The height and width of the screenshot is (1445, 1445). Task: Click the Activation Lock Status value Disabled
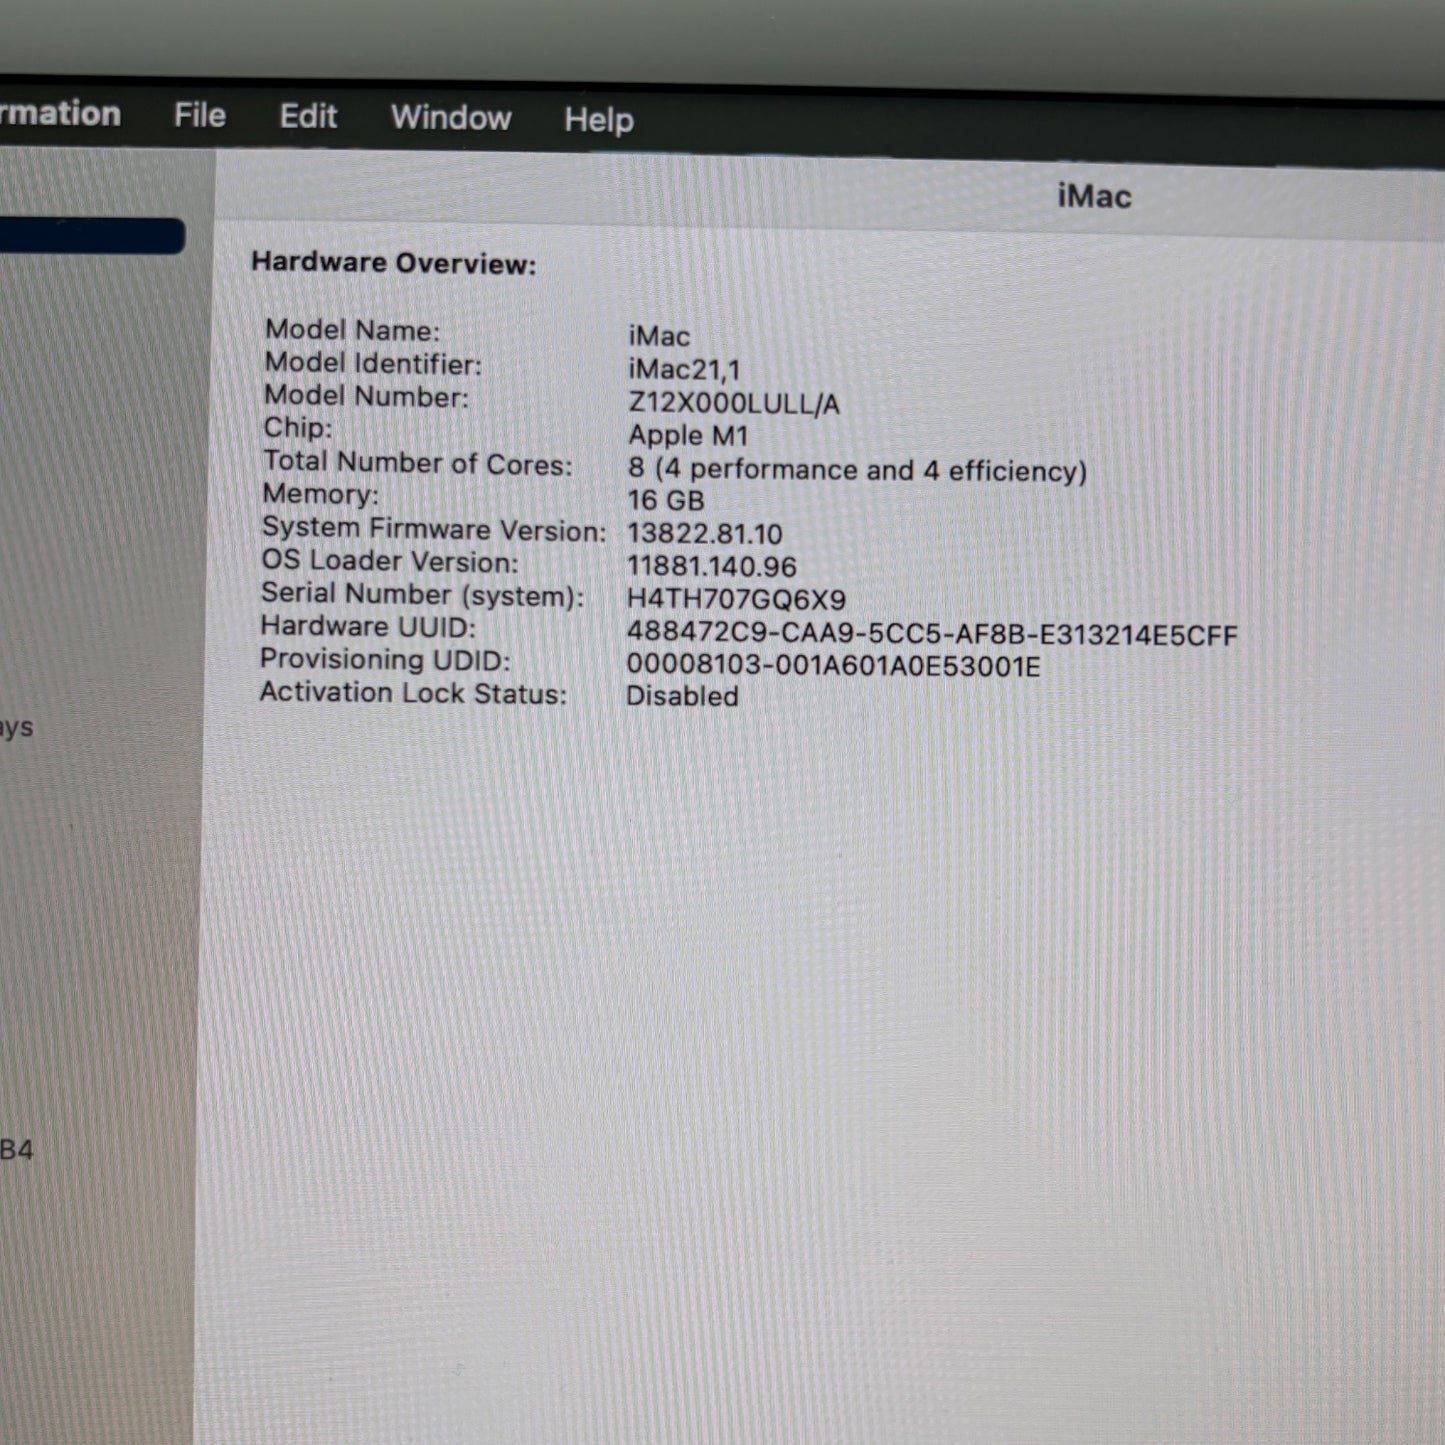[x=682, y=696]
